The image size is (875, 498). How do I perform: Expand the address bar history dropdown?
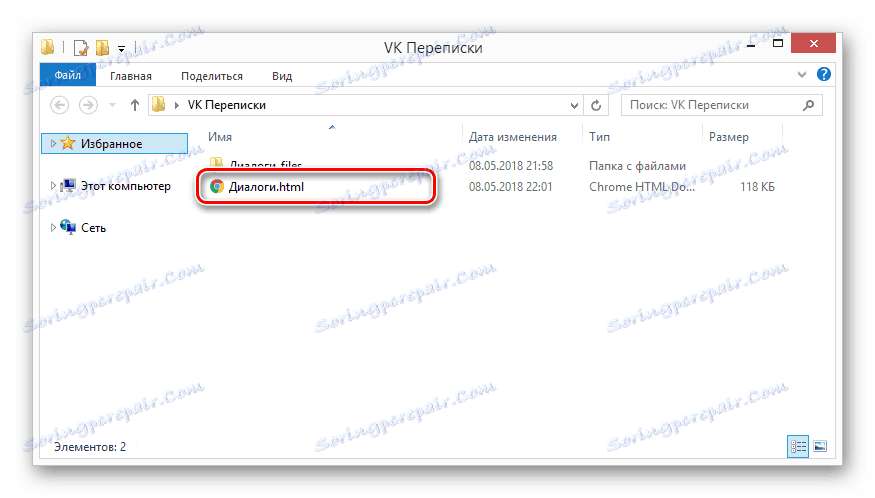click(574, 105)
